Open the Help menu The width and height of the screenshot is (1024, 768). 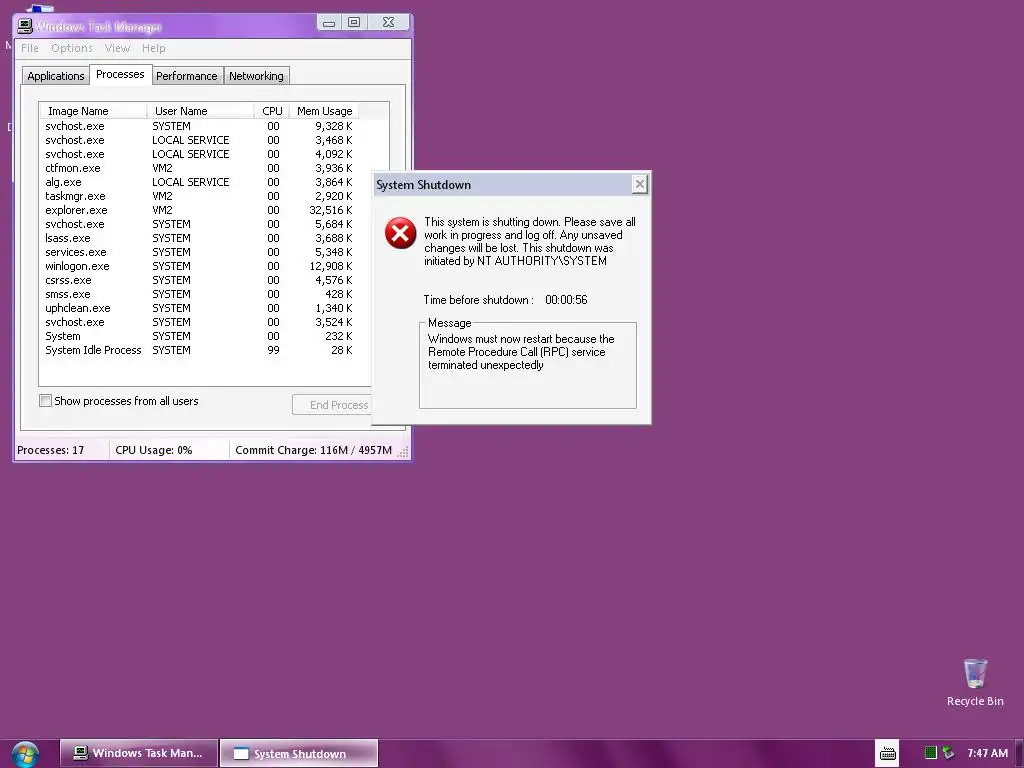(153, 48)
